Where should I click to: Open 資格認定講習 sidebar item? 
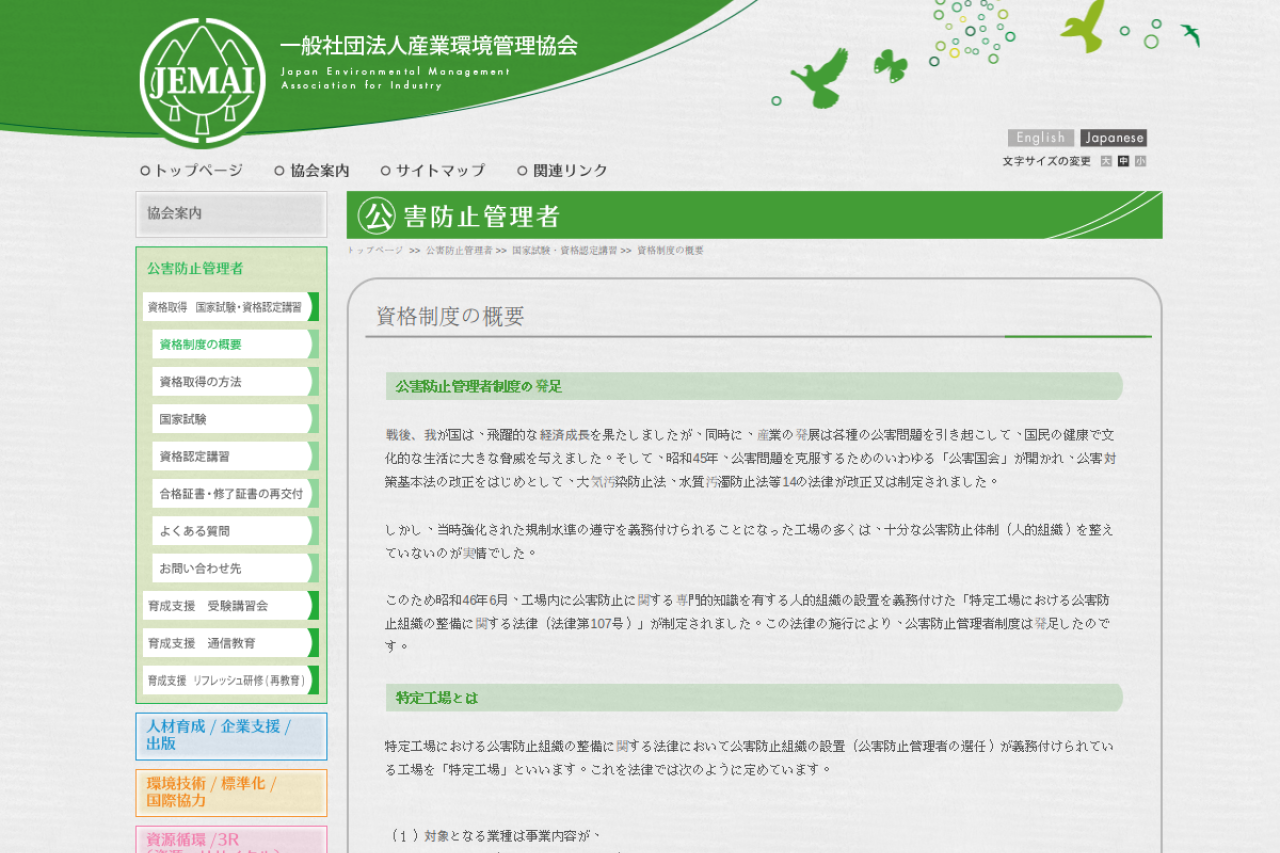pyautogui.click(x=236, y=456)
